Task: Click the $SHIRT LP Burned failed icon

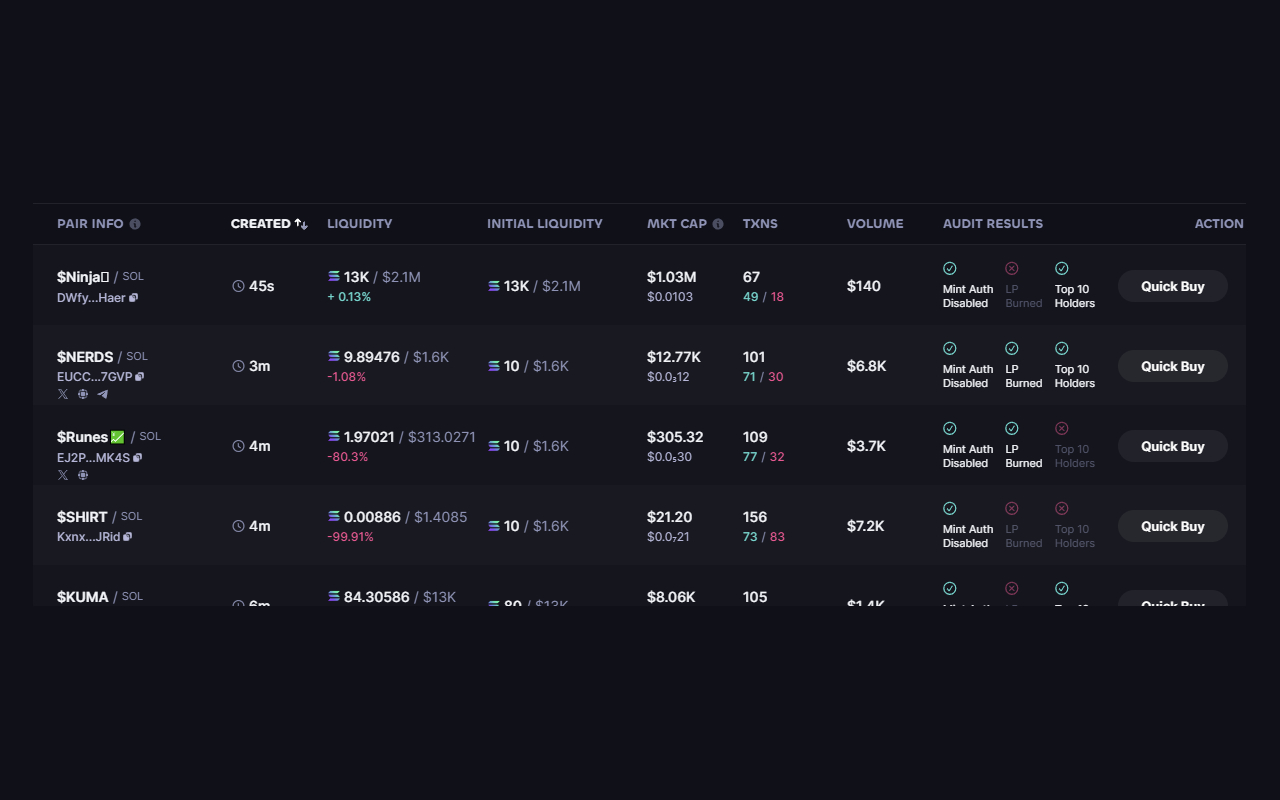Action: pos(1011,508)
